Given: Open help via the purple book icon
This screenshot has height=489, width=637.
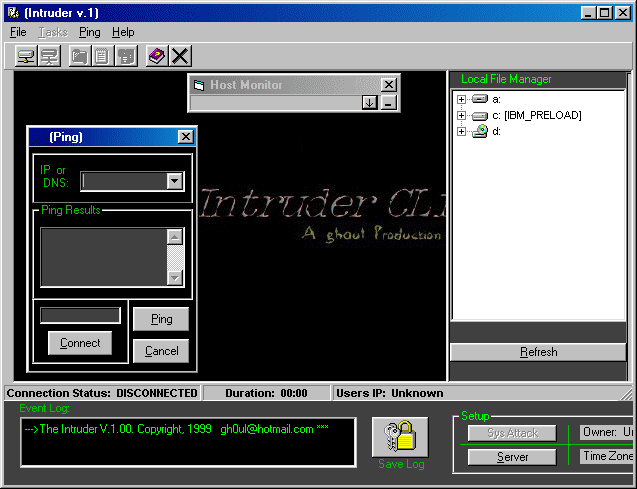Looking at the screenshot, I should tap(156, 56).
